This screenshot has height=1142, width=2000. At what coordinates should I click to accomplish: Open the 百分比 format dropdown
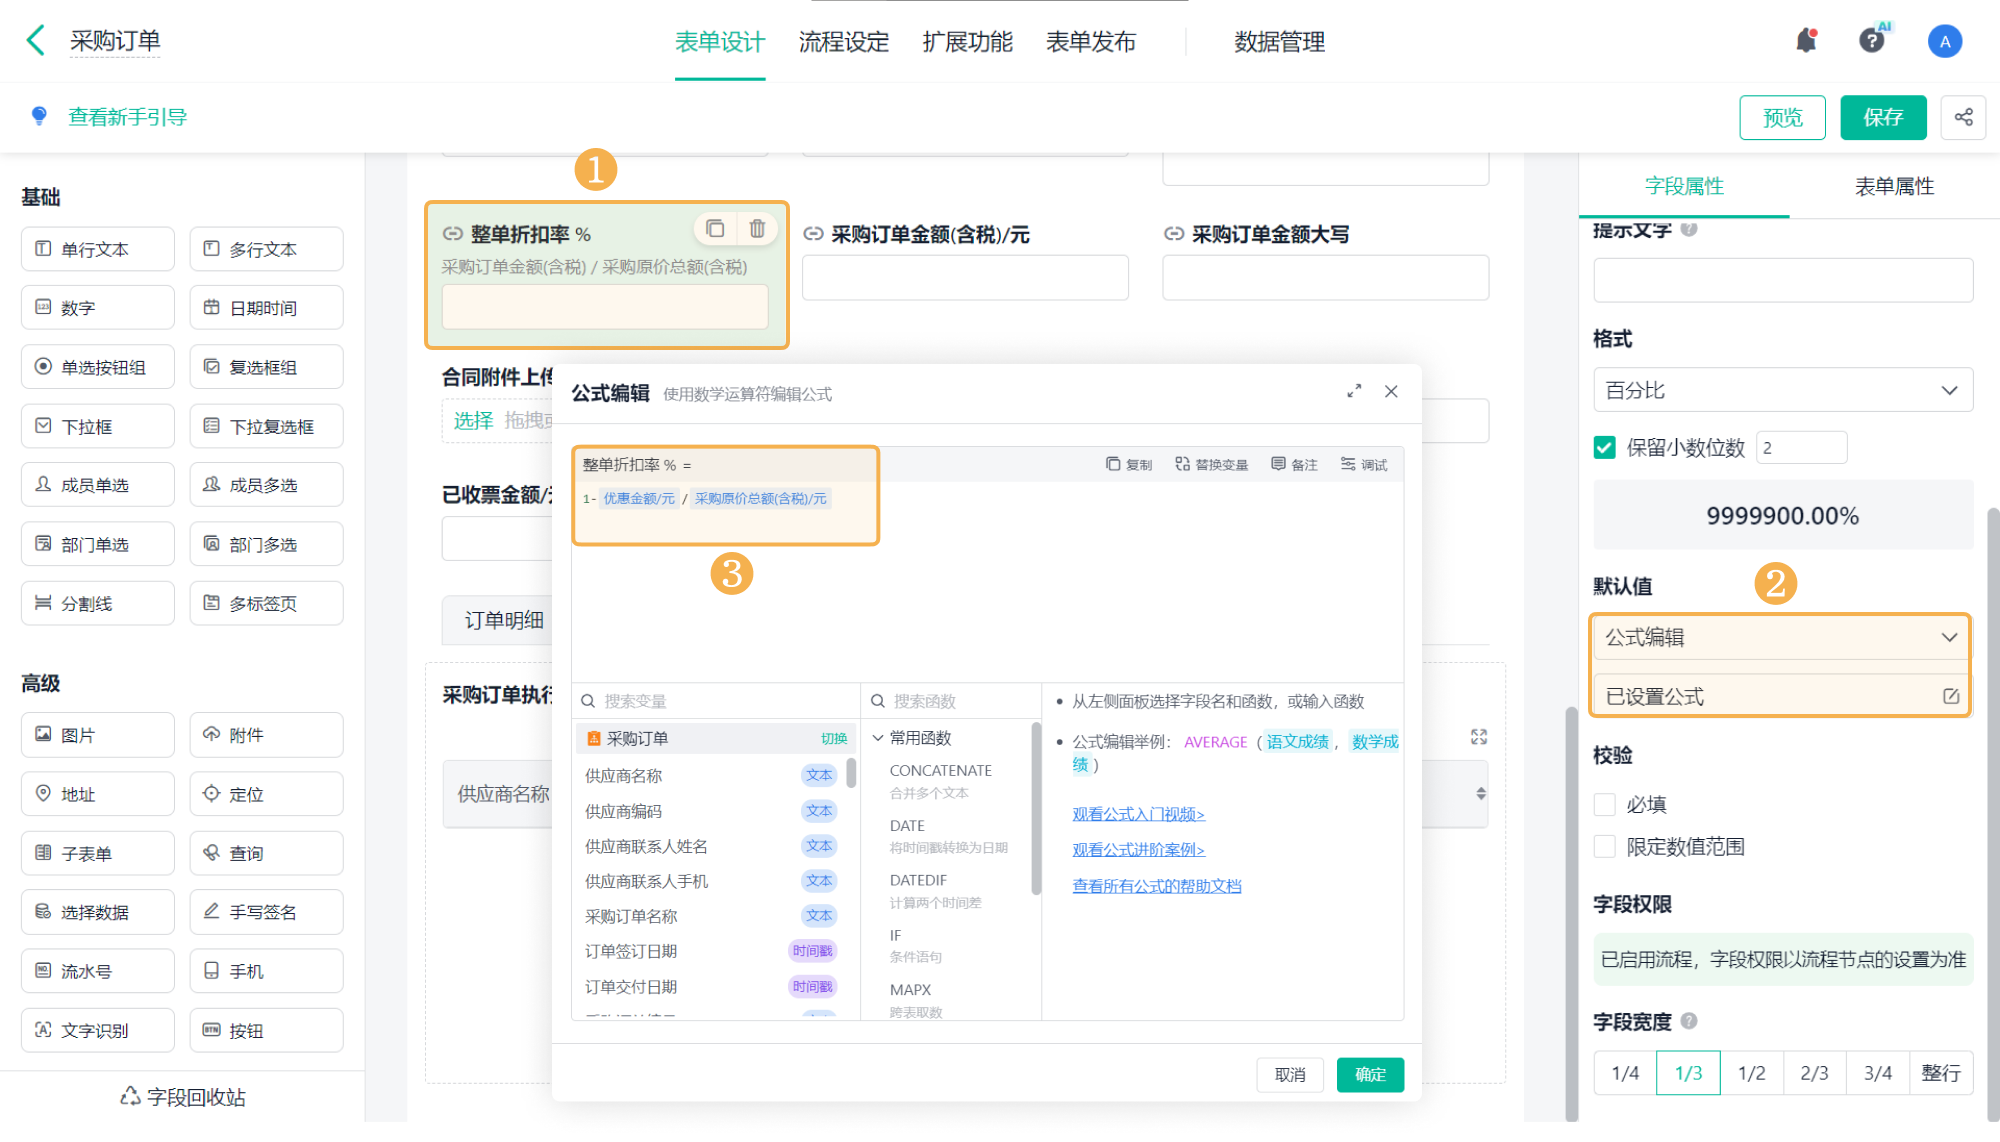click(x=1782, y=390)
